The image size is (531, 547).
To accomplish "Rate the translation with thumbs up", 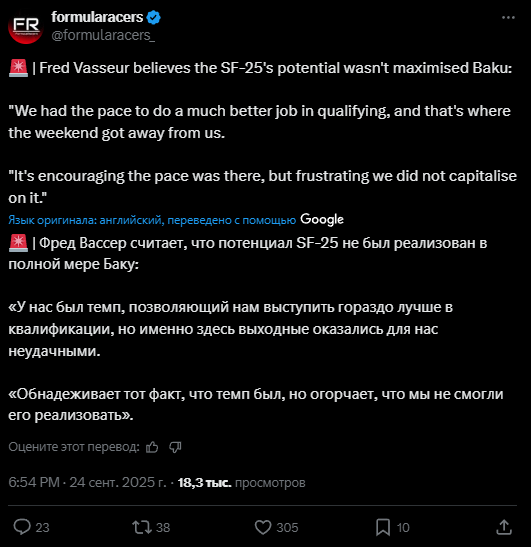I will [152, 447].
